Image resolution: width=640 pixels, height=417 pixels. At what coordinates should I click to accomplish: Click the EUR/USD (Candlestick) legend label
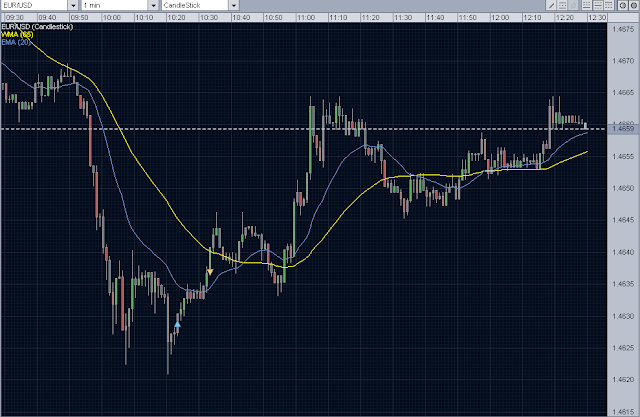(37, 27)
